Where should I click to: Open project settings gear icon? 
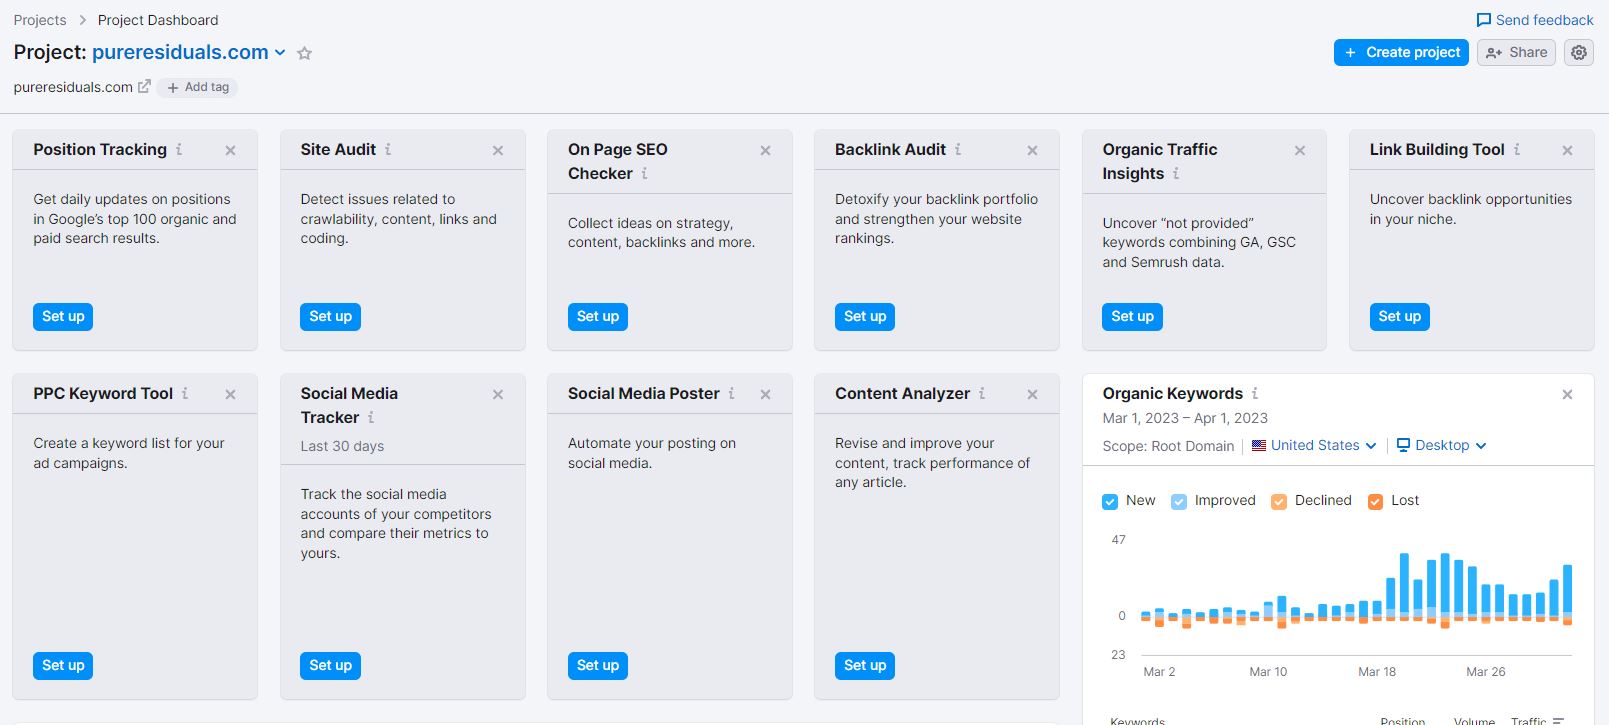click(x=1579, y=53)
